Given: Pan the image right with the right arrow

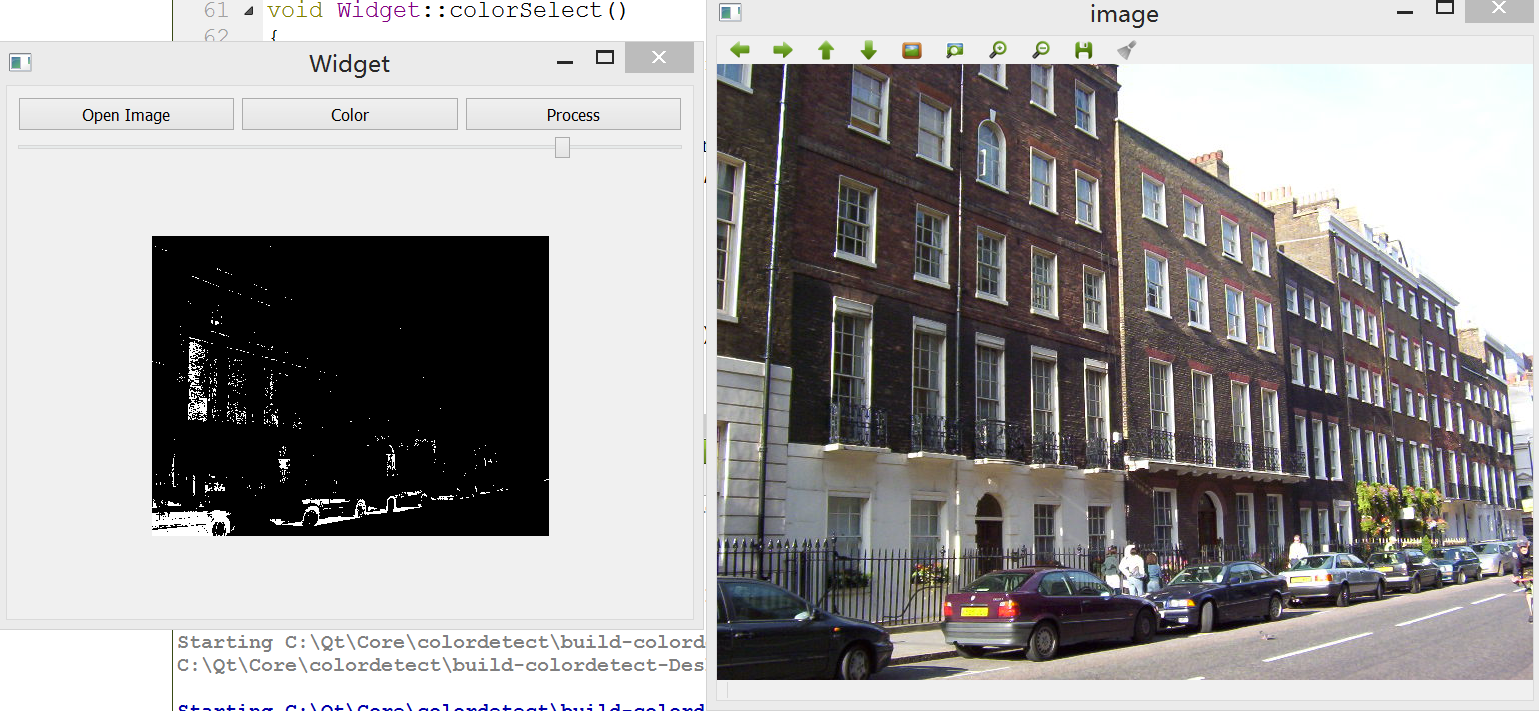Looking at the screenshot, I should click(x=783, y=50).
